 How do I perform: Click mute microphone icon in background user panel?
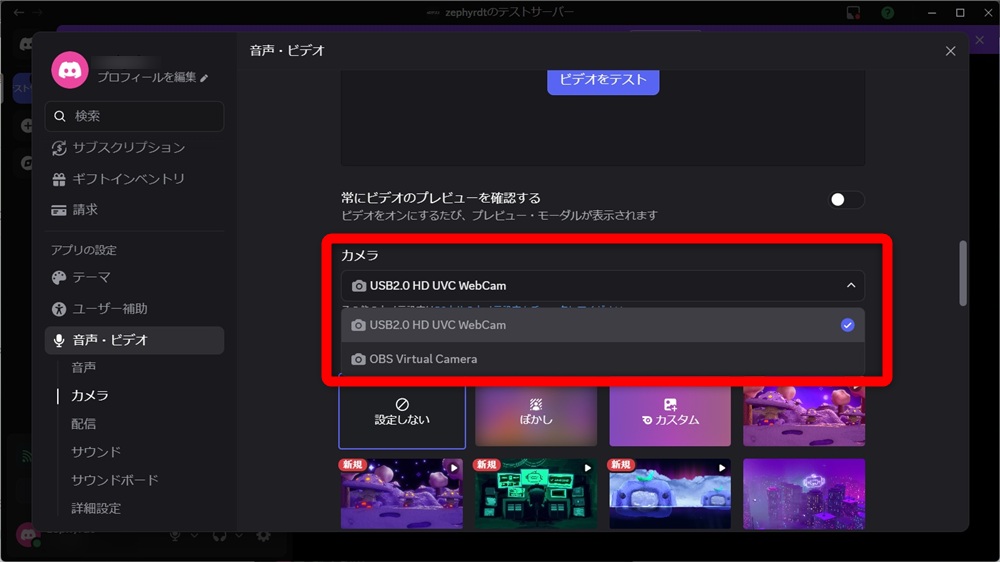(x=174, y=535)
